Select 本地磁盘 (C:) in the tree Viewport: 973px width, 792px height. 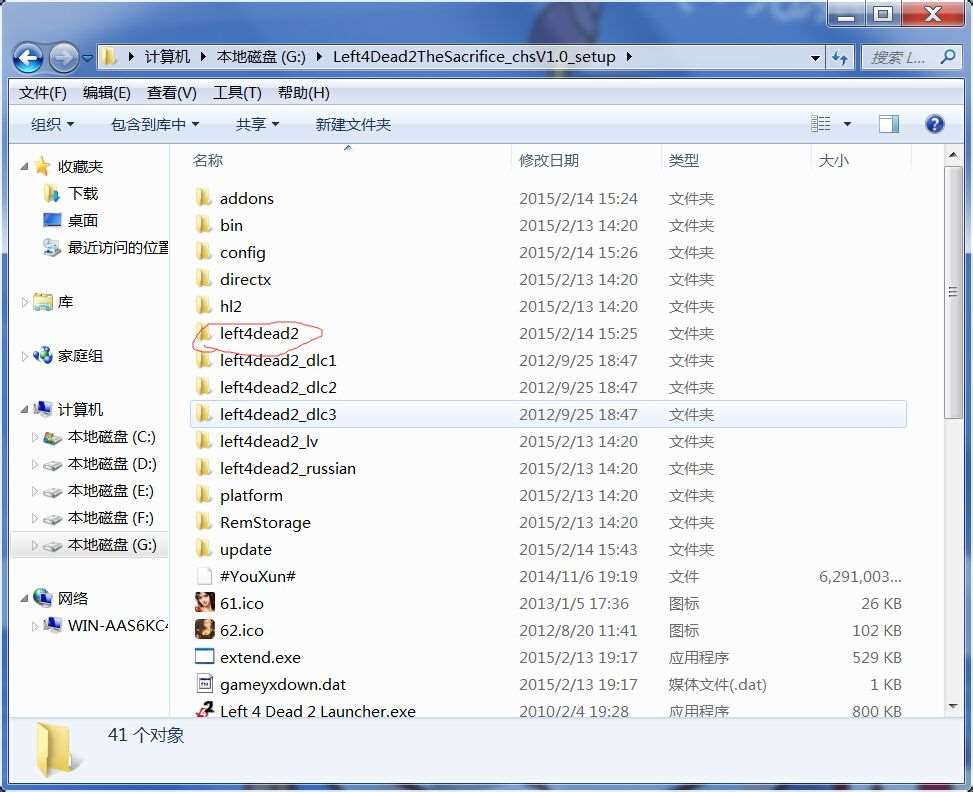[112, 437]
